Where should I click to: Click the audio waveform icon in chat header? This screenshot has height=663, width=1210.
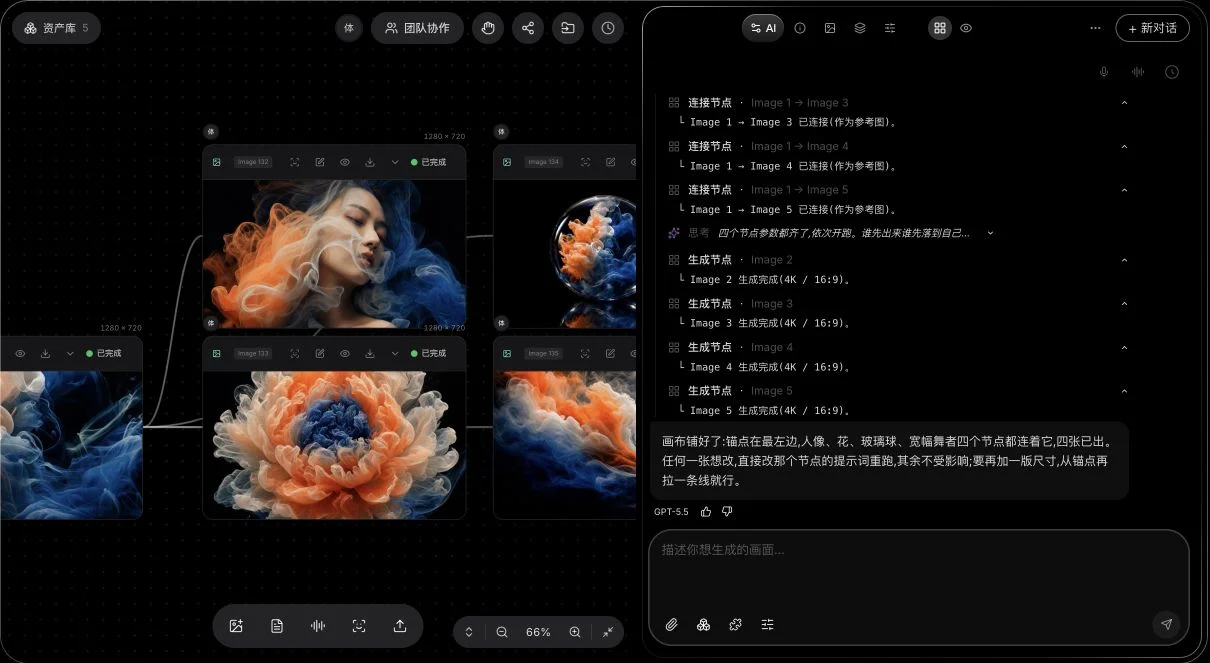tap(1138, 72)
